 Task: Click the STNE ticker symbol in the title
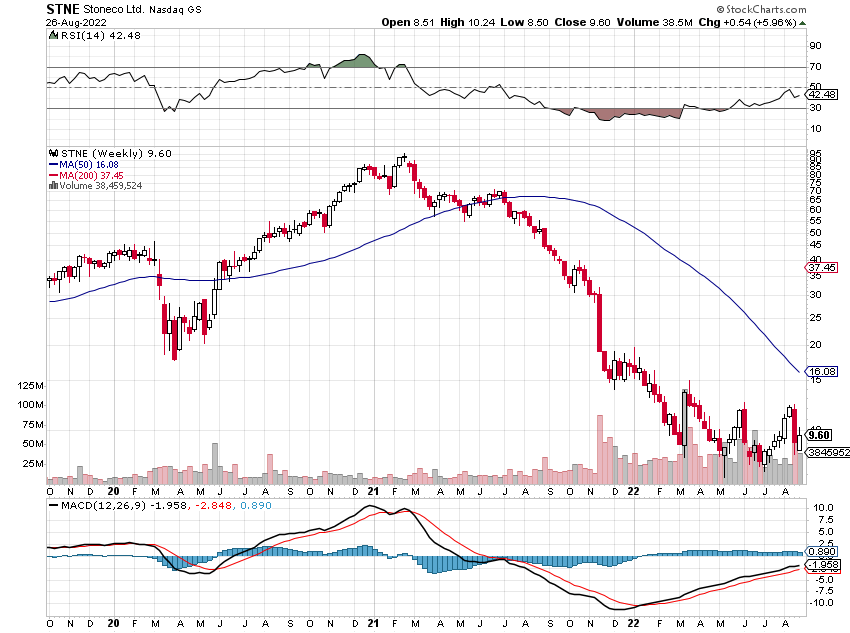pyautogui.click(x=63, y=9)
